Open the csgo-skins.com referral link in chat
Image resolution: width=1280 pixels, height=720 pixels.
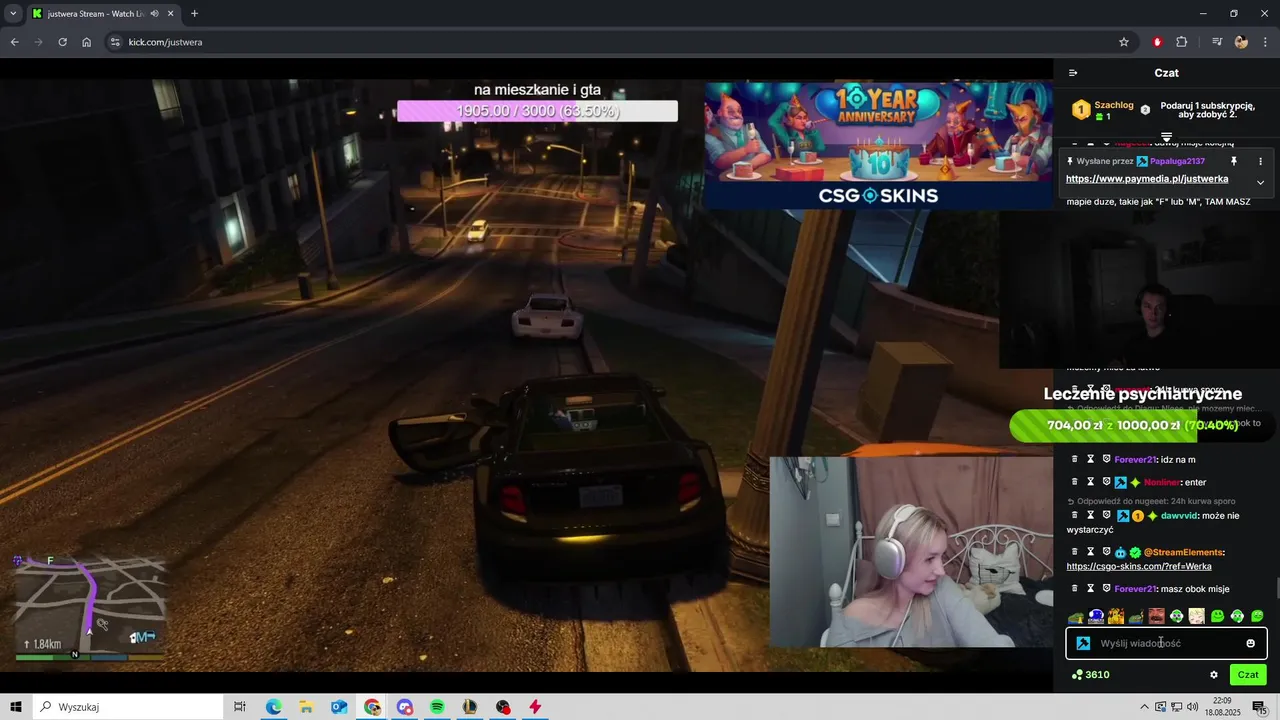pyautogui.click(x=1139, y=566)
